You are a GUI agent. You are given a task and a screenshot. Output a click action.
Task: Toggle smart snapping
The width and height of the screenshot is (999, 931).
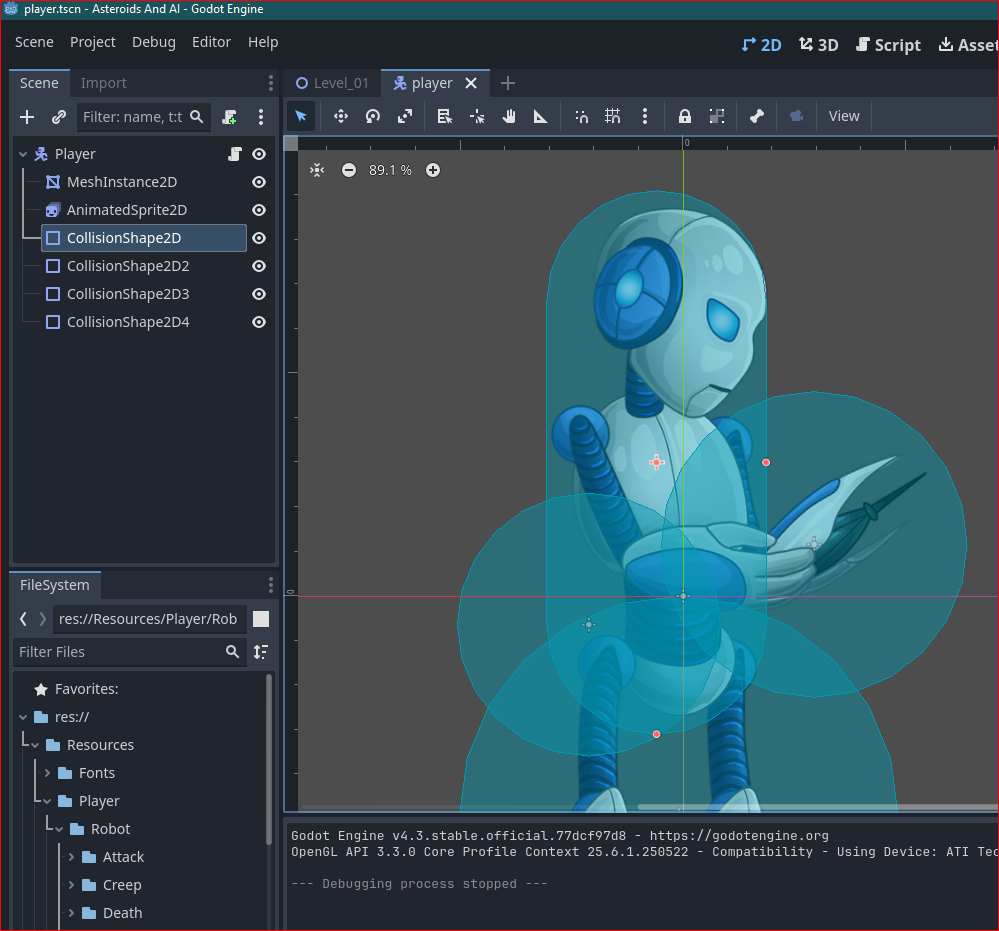(581, 116)
